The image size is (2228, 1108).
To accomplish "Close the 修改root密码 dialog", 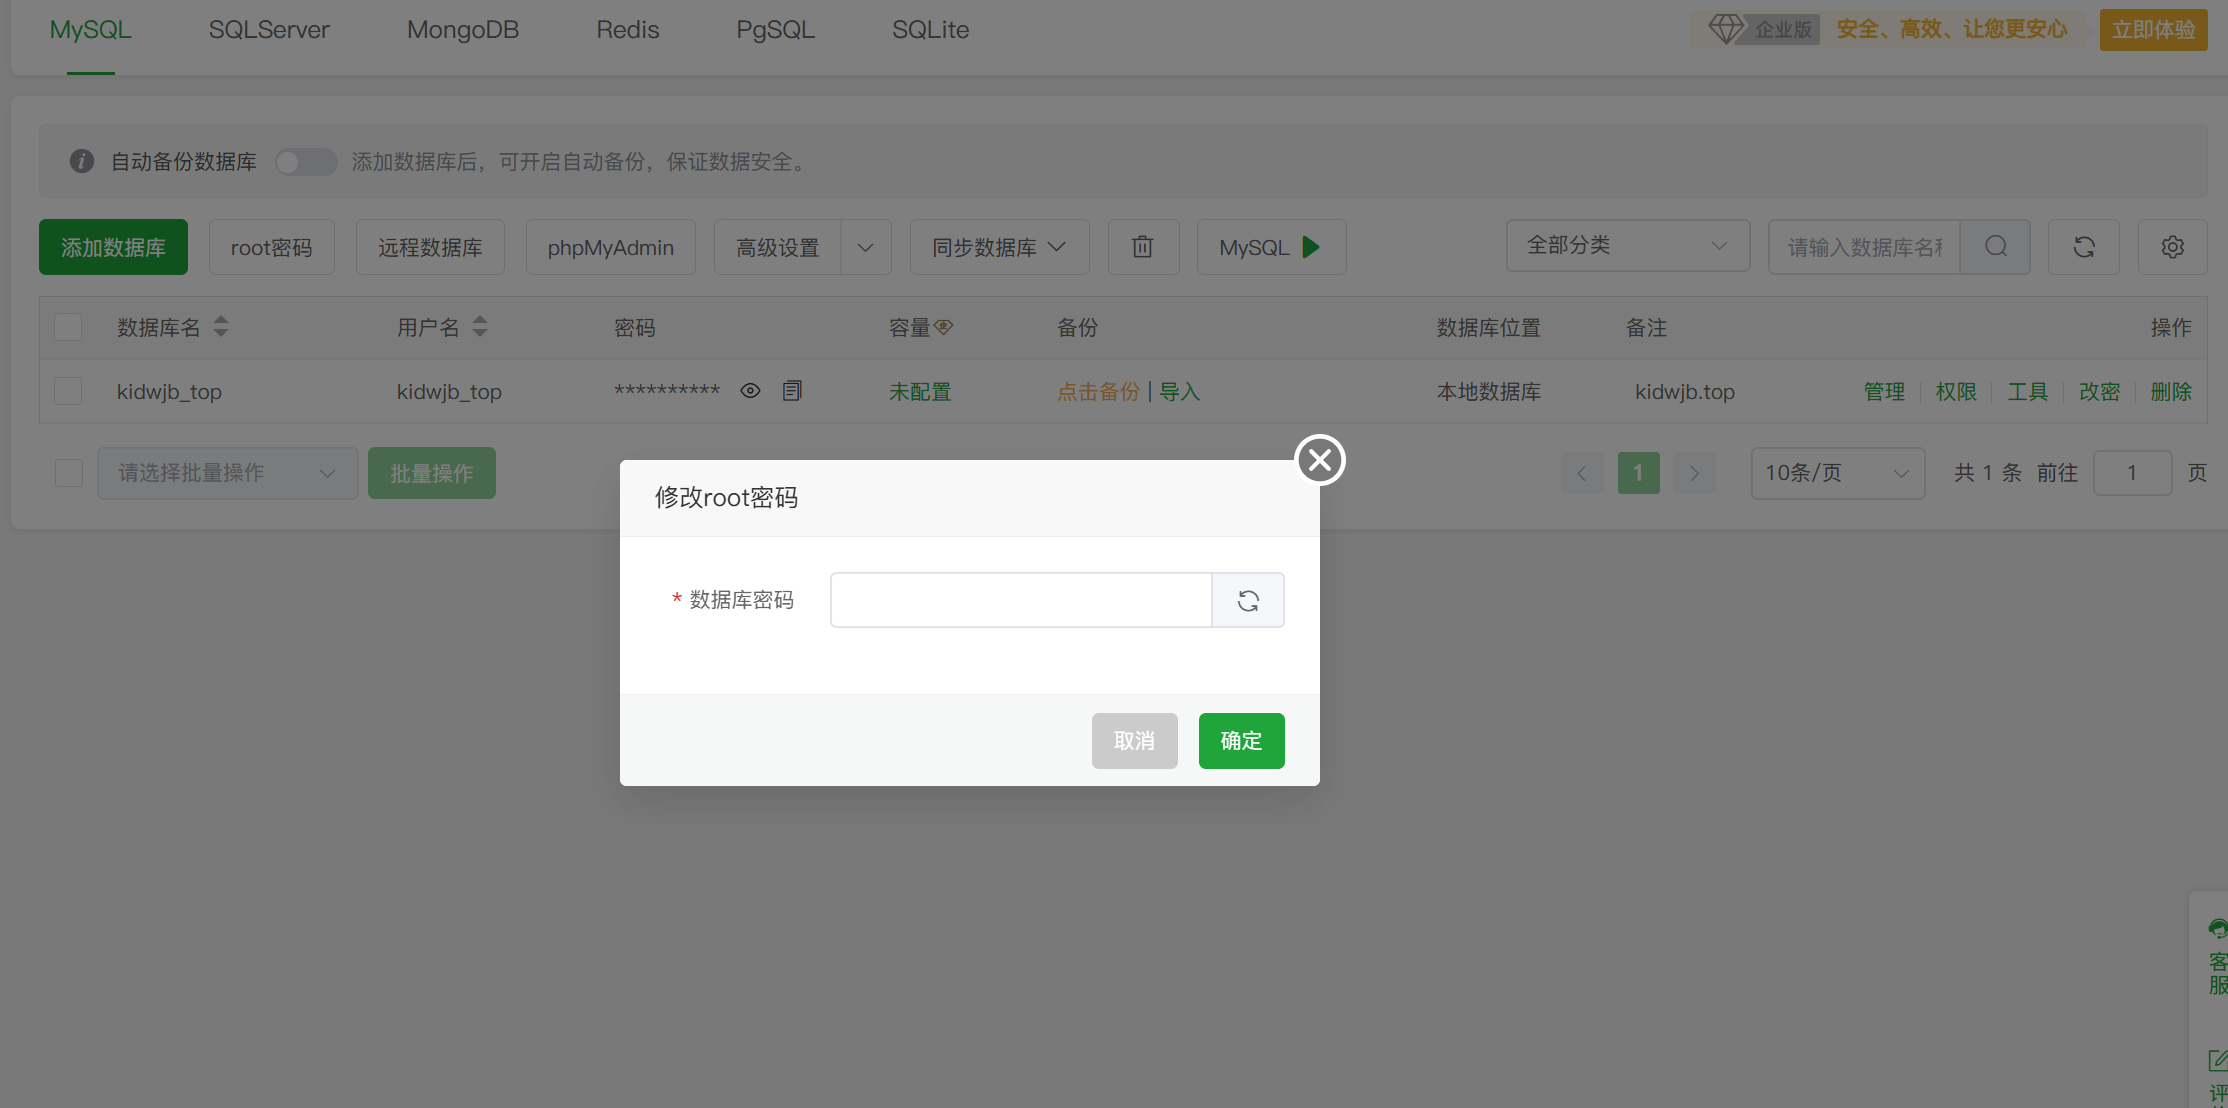I will 1319,460.
